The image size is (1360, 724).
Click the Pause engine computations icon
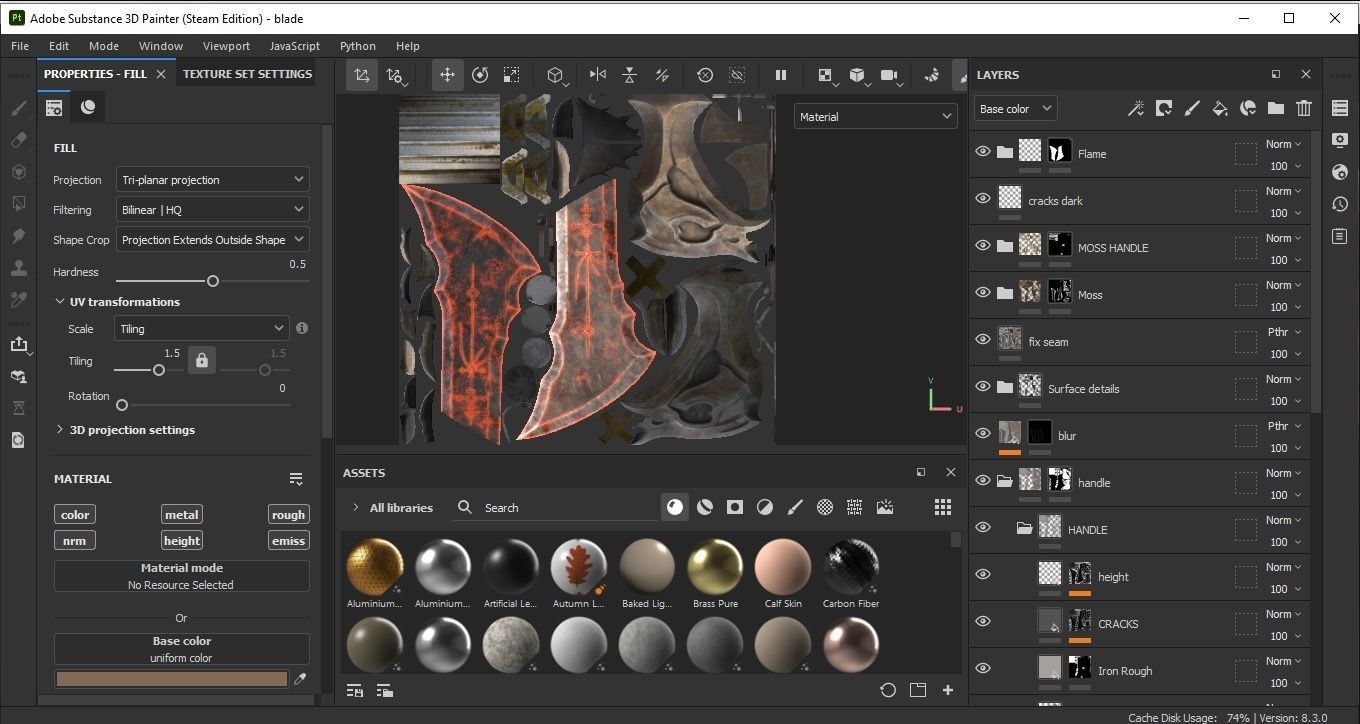781,75
